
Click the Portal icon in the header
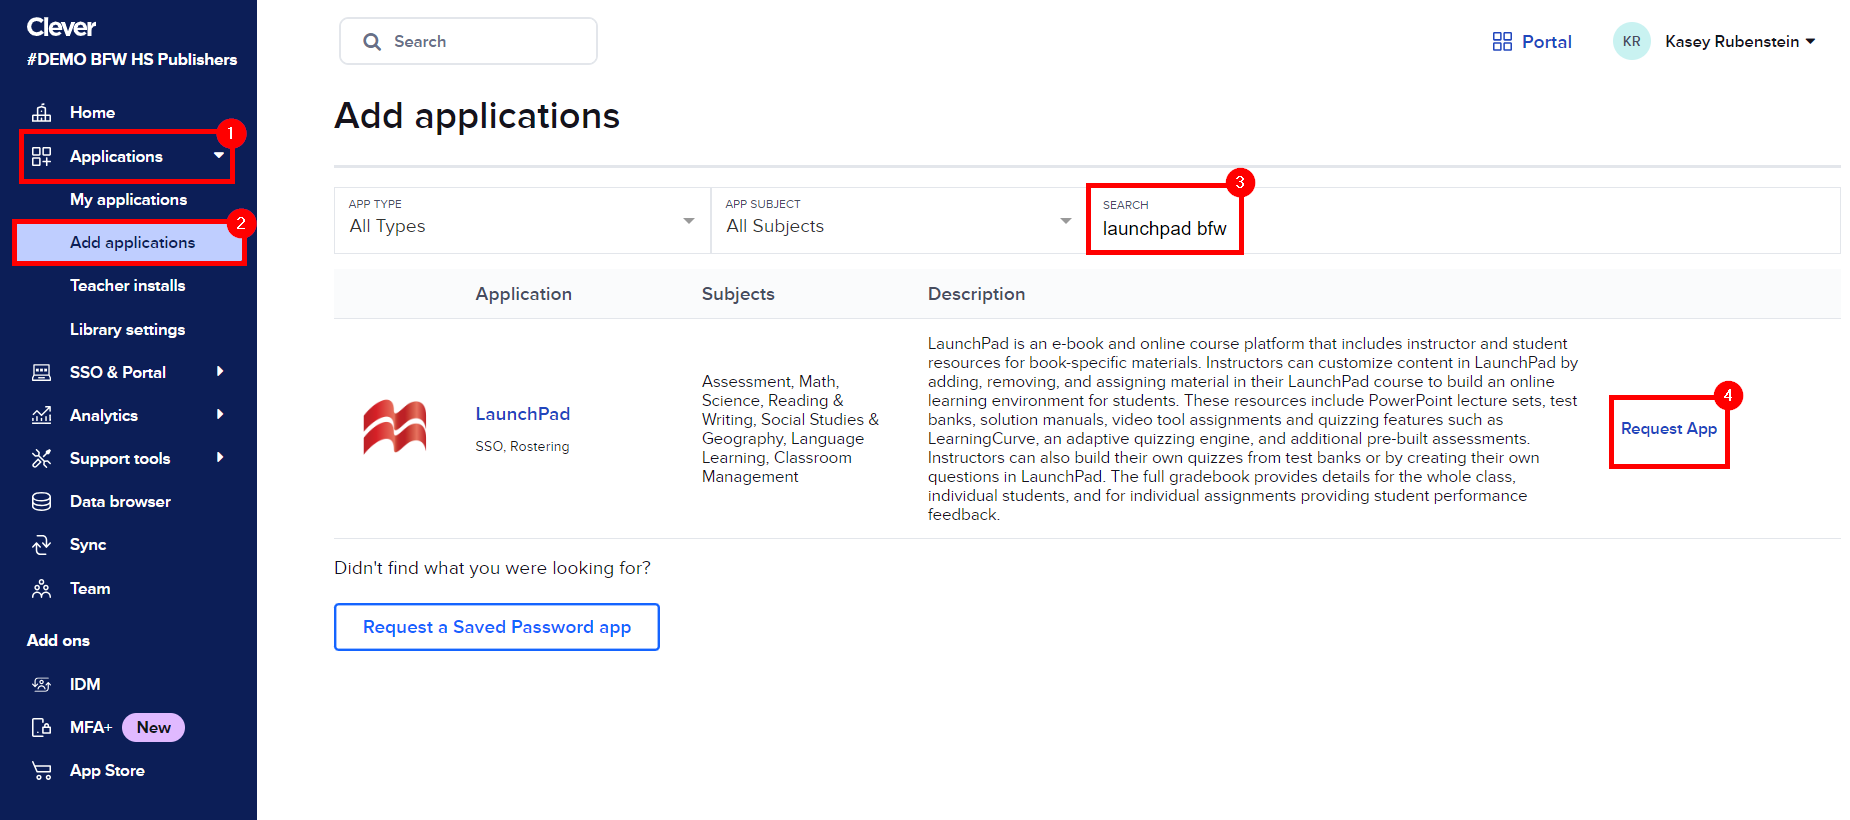tap(1502, 41)
